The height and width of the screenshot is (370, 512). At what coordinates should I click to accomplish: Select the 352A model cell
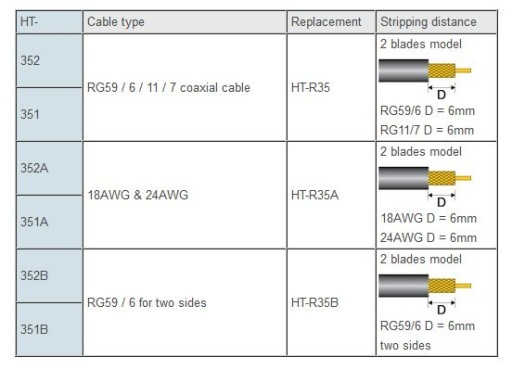coord(49,168)
